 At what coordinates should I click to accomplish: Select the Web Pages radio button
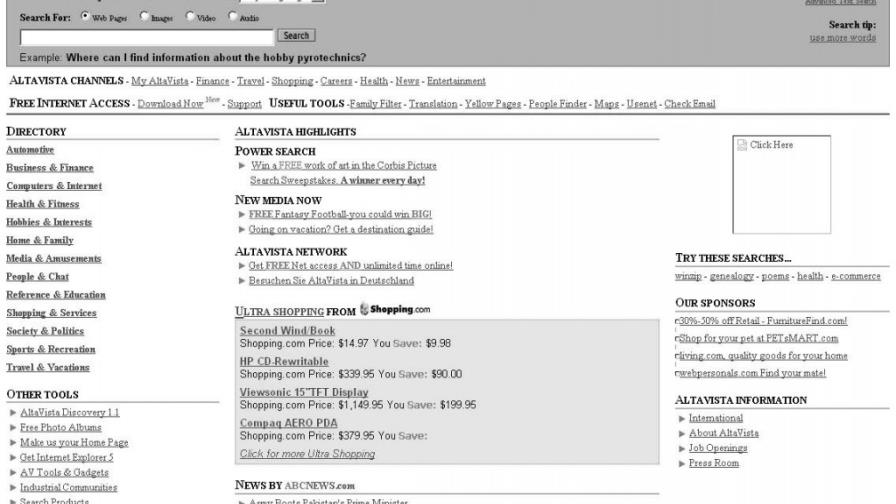(x=85, y=16)
